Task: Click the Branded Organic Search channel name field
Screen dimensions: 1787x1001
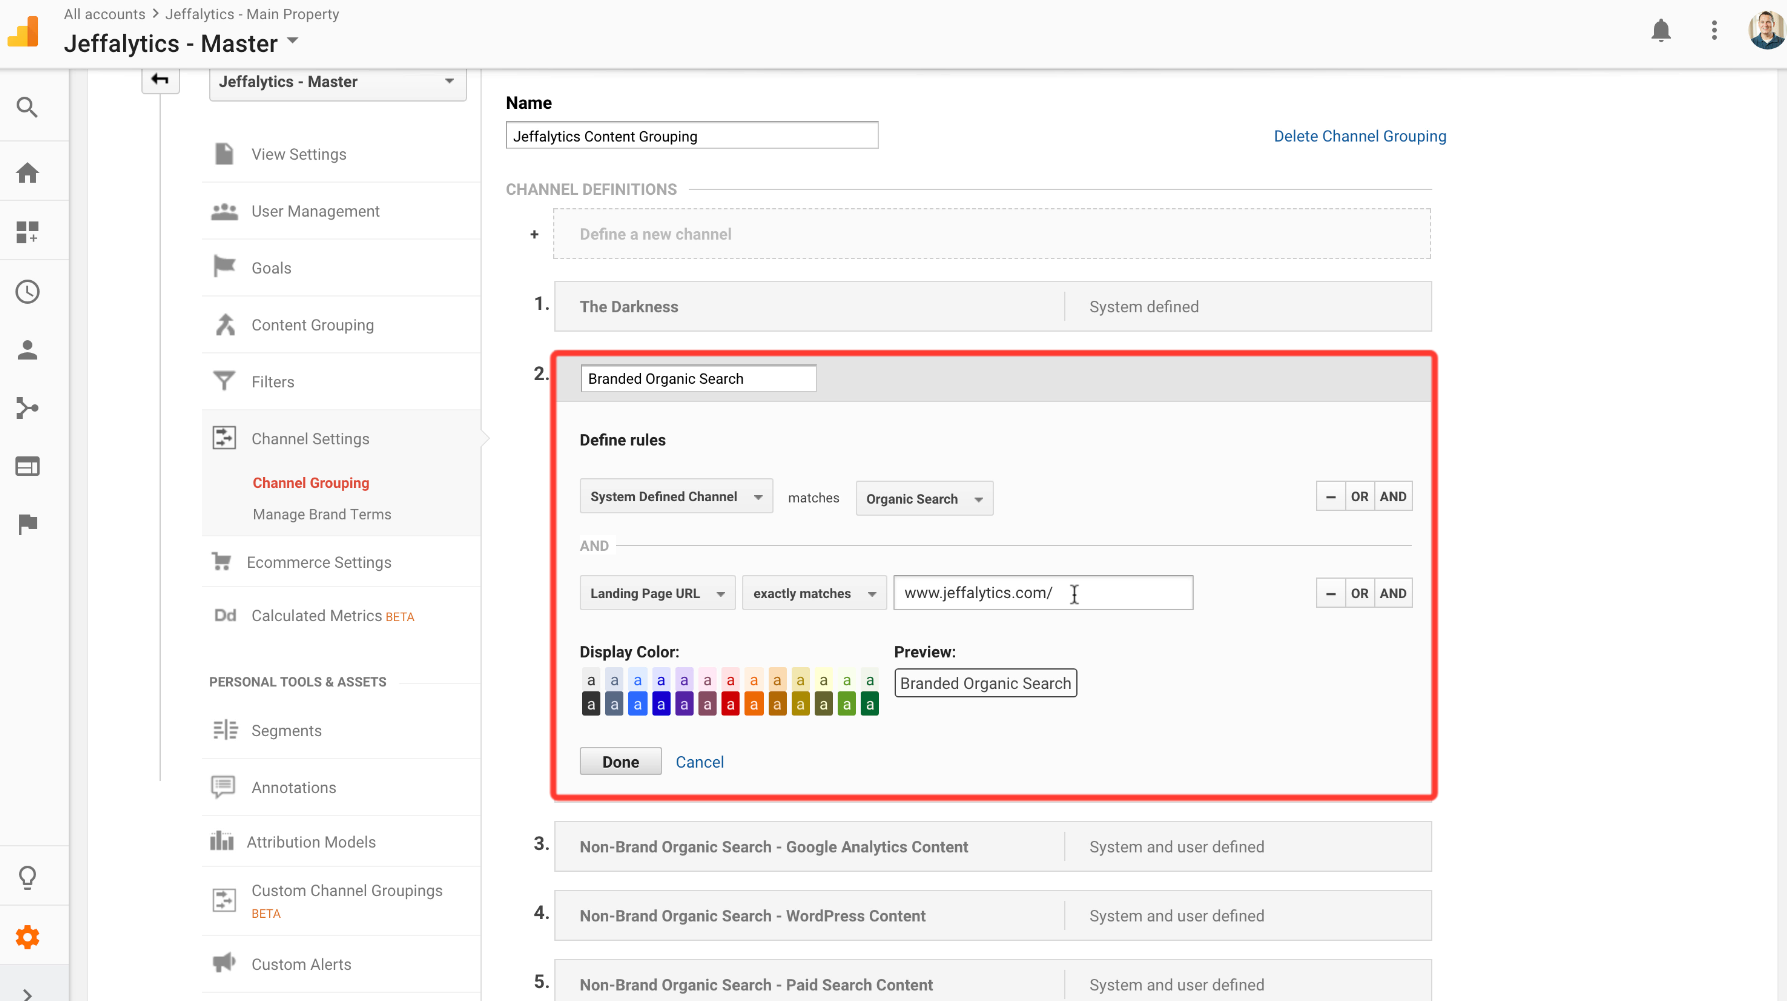Action: [698, 378]
